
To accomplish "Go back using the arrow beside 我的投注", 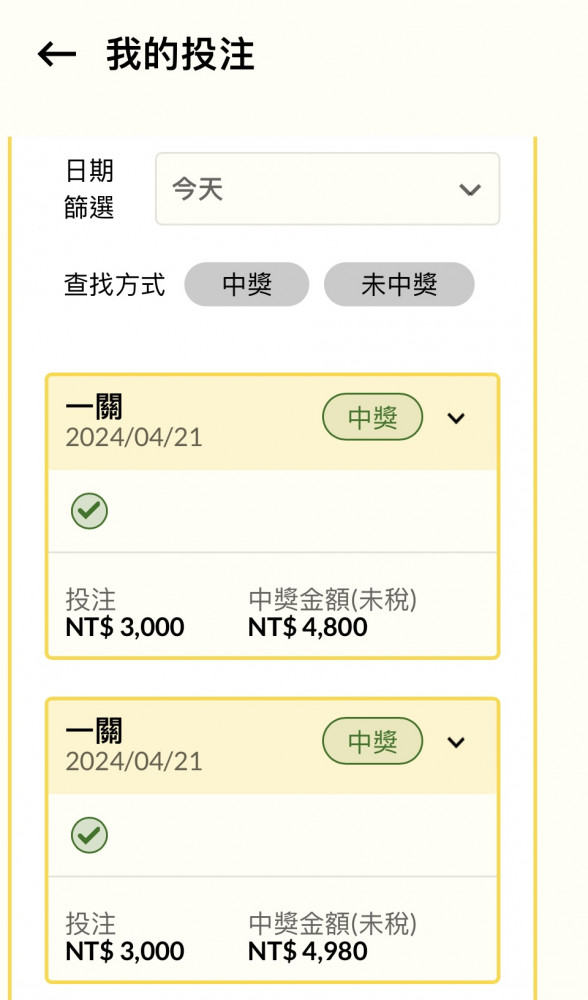I will (57, 54).
